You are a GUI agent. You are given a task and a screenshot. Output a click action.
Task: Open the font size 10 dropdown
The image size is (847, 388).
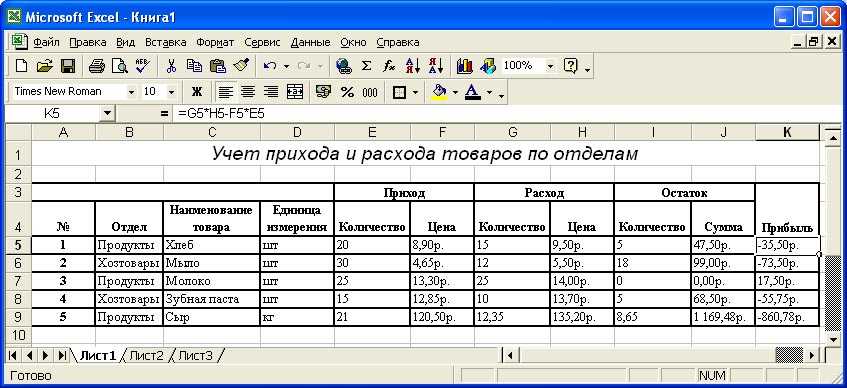pyautogui.click(x=171, y=92)
